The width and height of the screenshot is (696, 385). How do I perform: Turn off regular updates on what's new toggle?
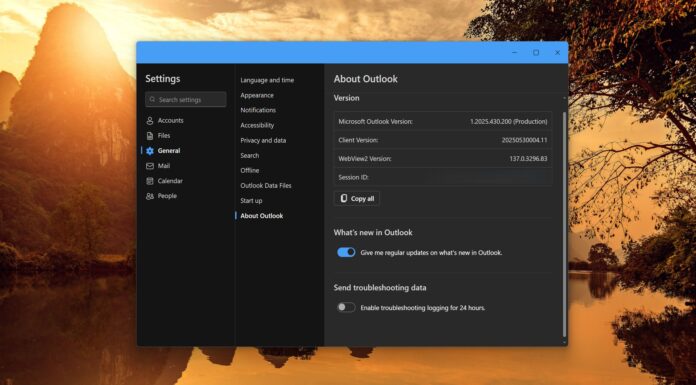tap(346, 252)
